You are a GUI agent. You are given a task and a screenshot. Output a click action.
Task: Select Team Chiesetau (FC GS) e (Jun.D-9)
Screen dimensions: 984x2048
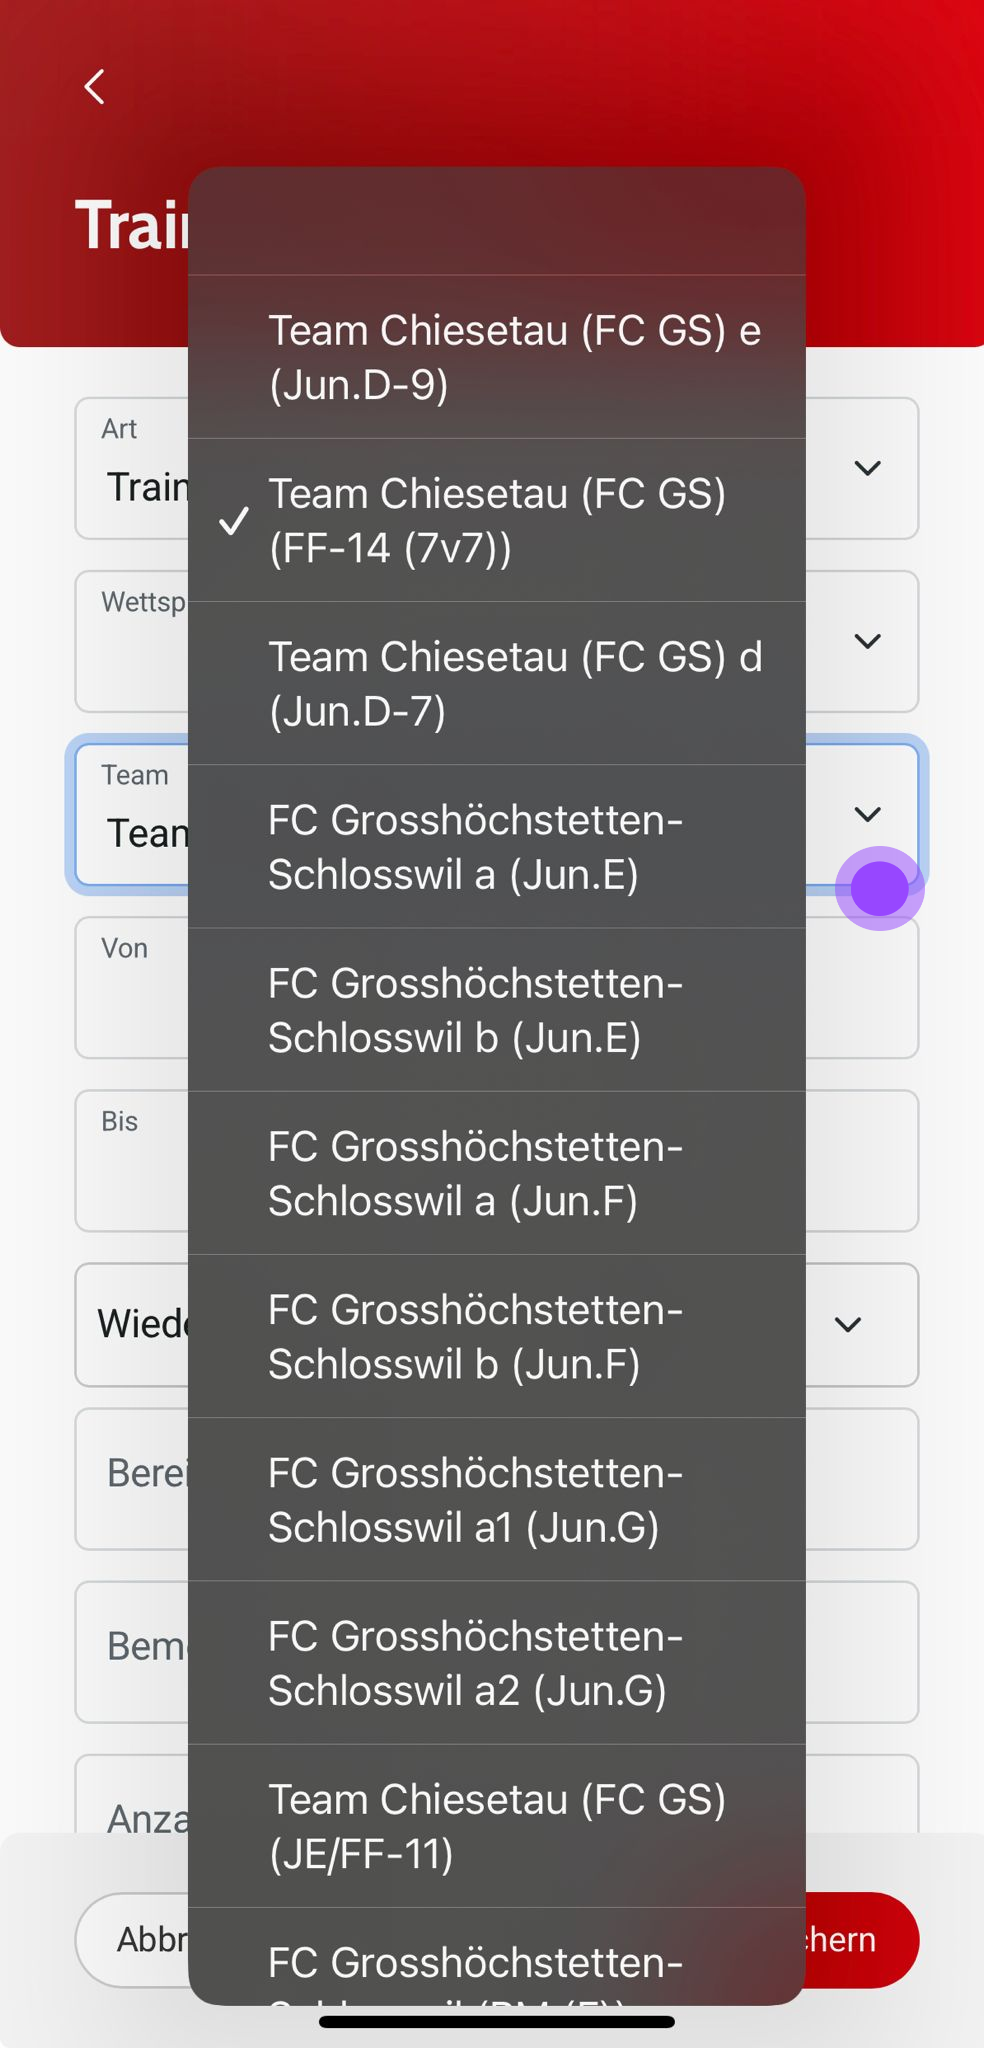click(x=497, y=357)
